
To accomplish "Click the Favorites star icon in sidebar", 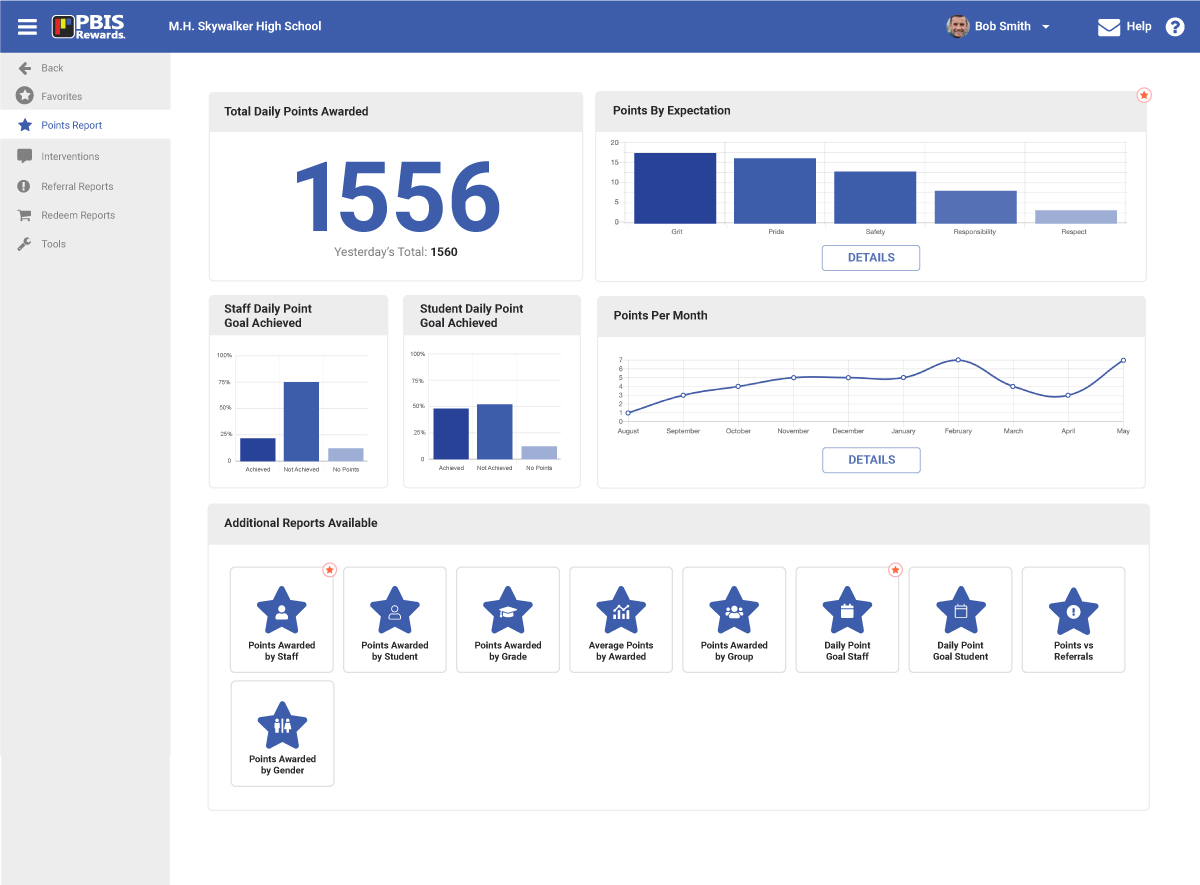I will tap(25, 96).
